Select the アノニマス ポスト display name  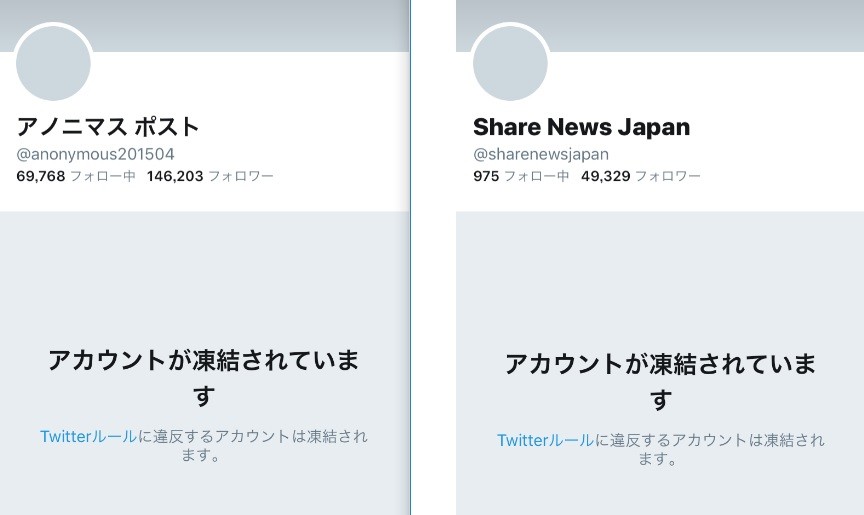pyautogui.click(x=108, y=127)
